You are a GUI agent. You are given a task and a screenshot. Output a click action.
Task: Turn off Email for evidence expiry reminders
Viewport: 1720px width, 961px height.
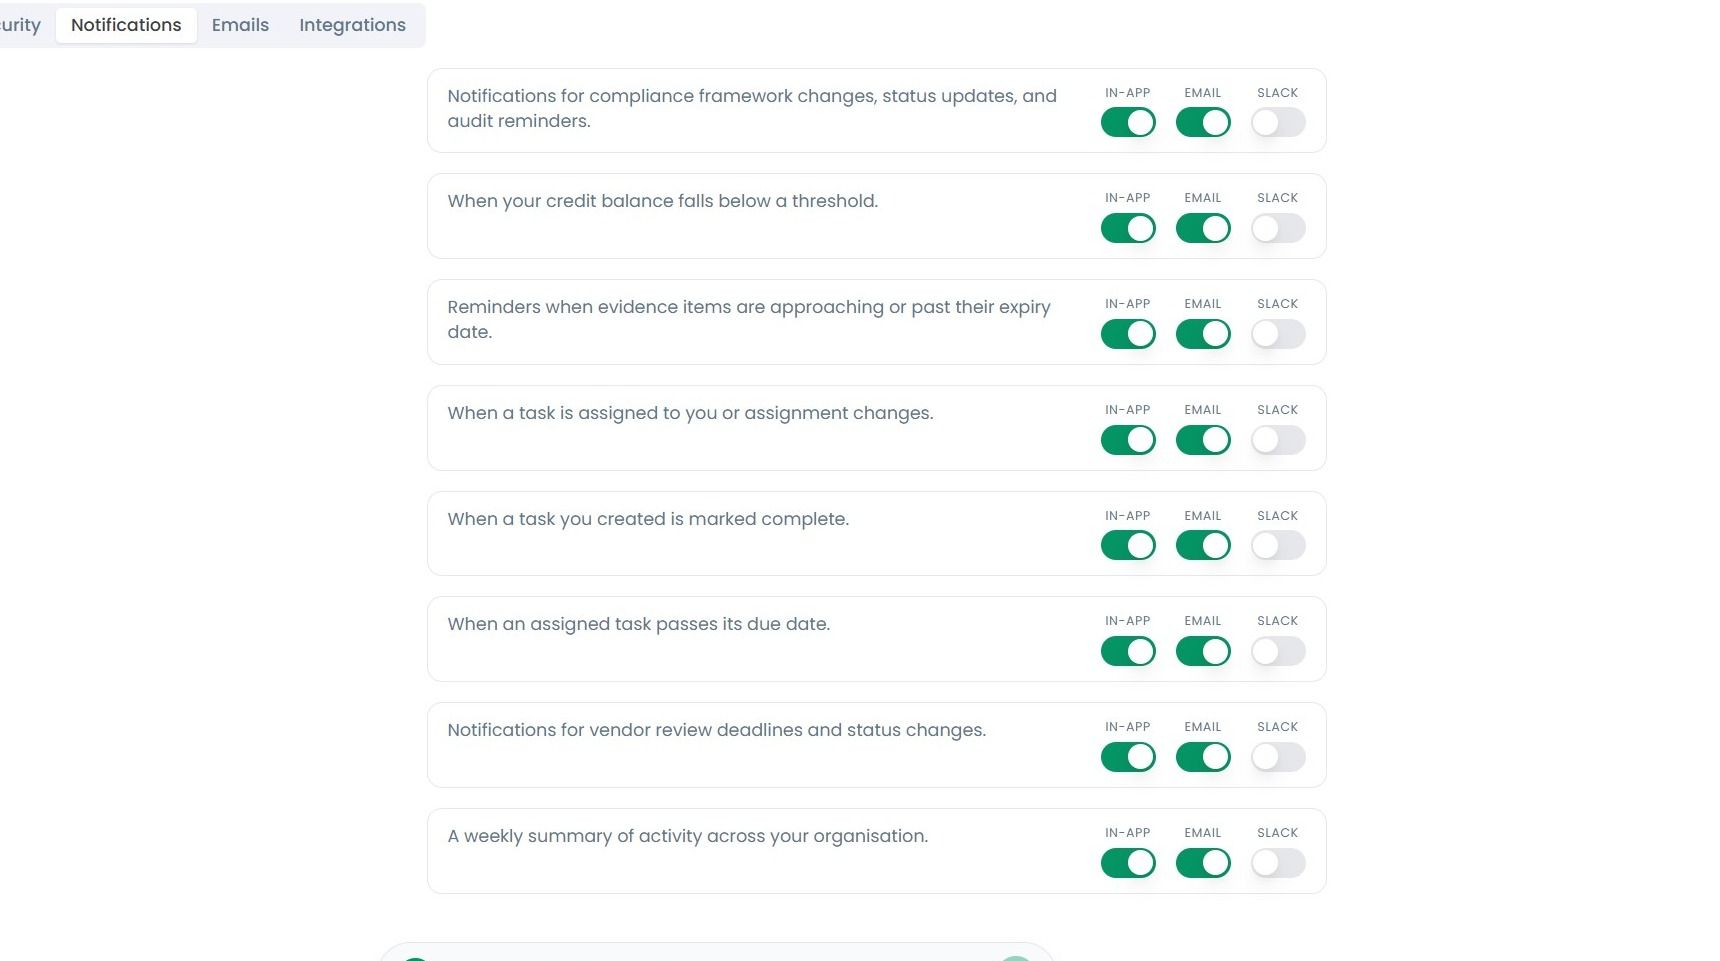[x=1203, y=334]
